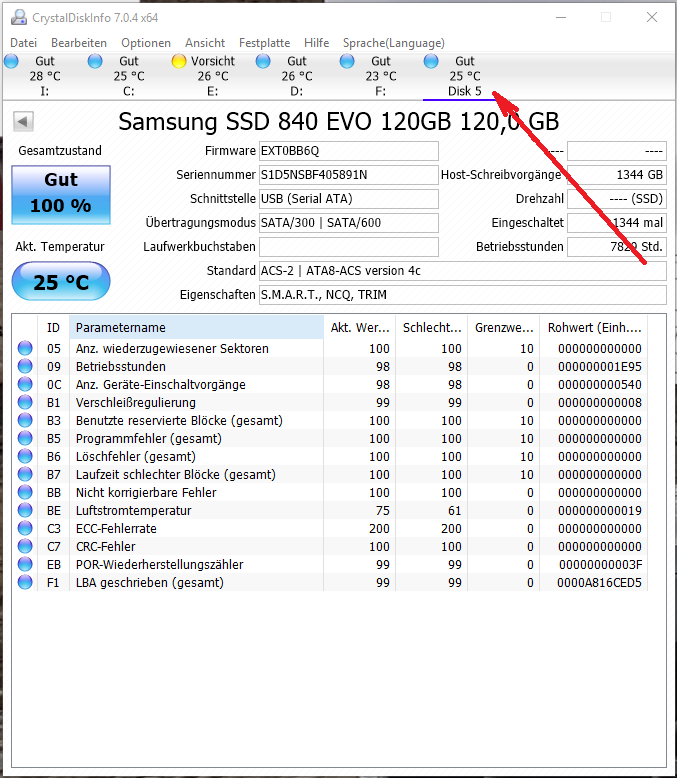
Task: Select the blue status orb for Disk 5
Action: click(x=431, y=62)
